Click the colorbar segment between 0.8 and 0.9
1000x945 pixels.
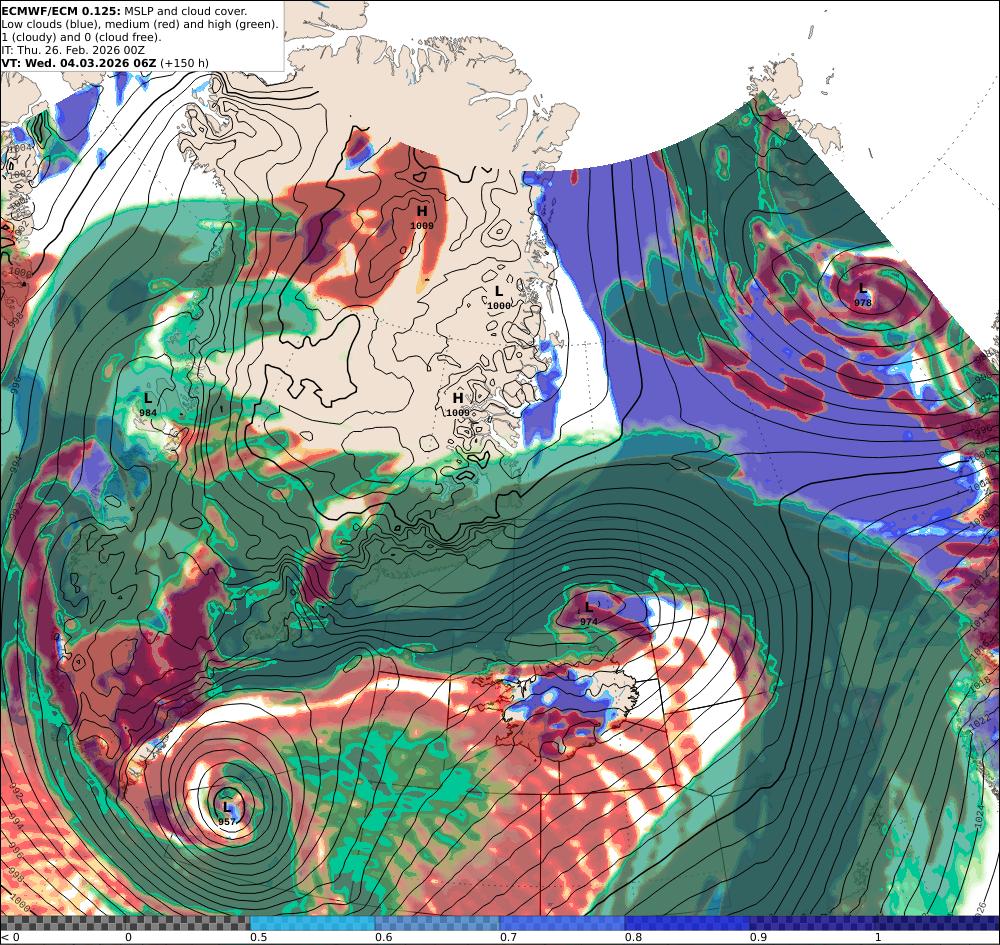(x=688, y=923)
